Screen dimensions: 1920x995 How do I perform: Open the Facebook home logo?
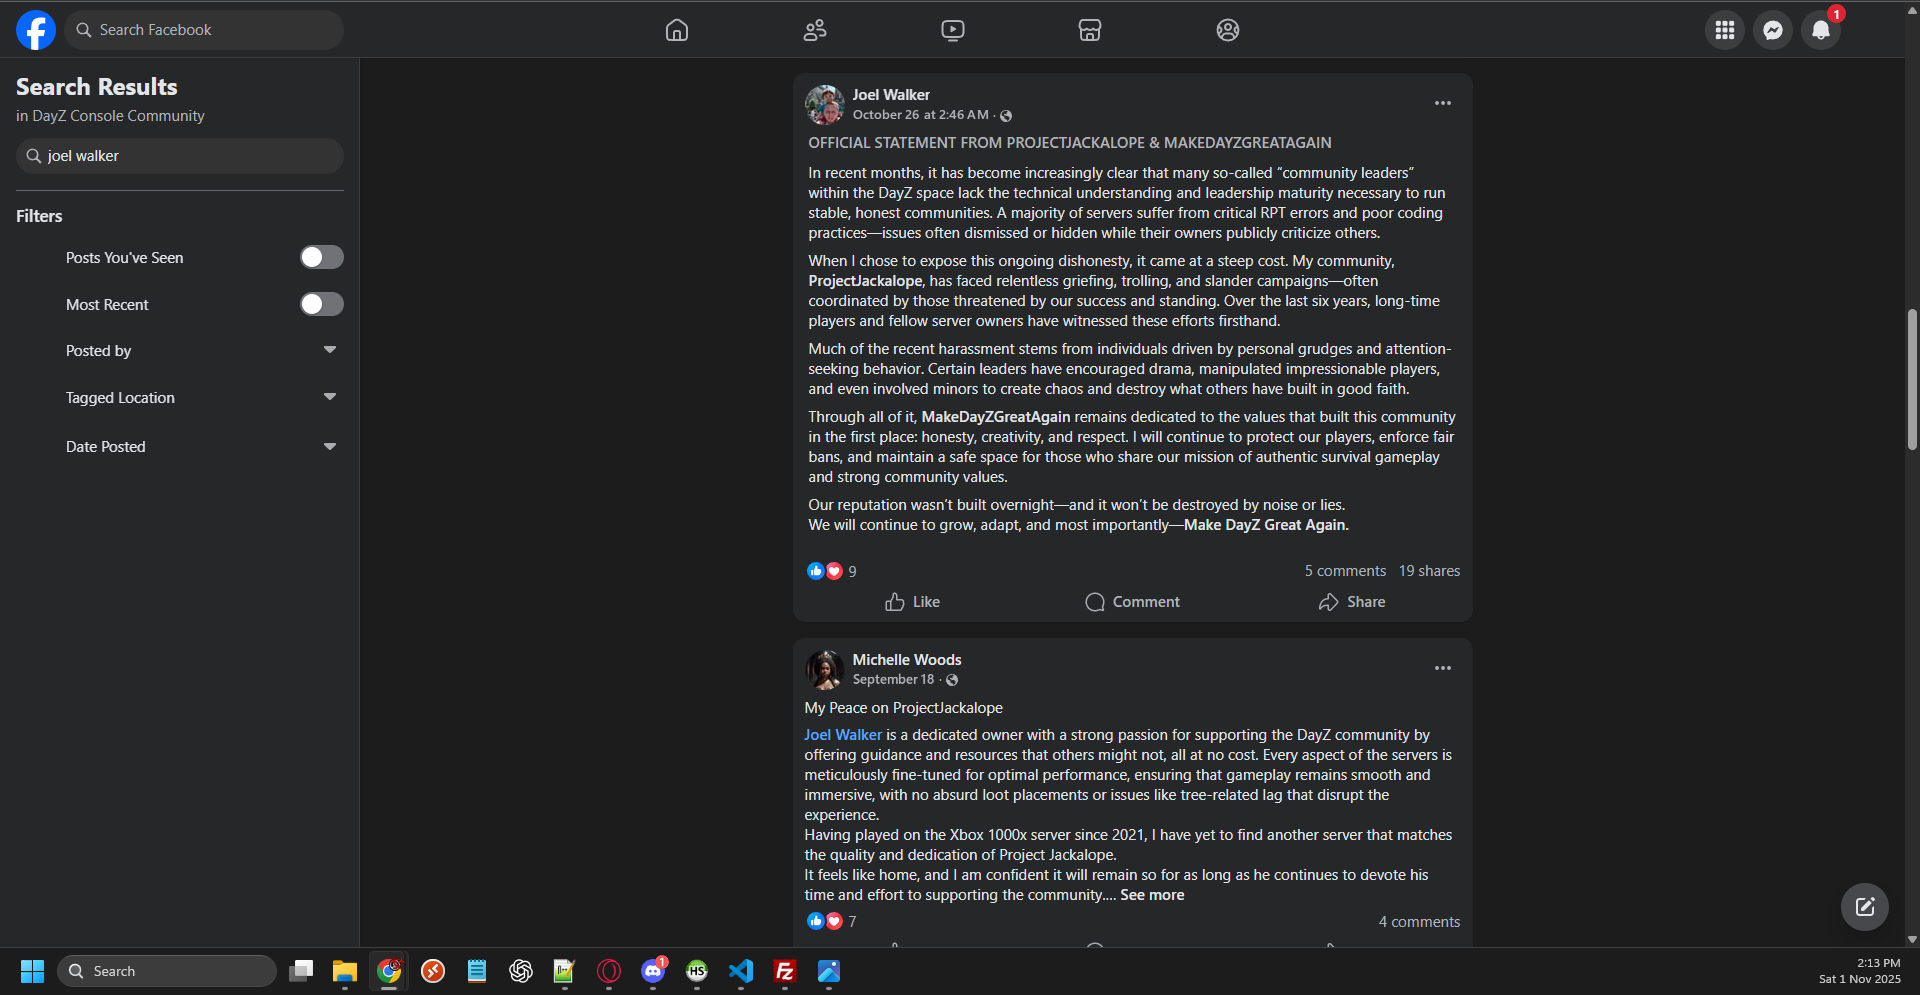pos(36,30)
